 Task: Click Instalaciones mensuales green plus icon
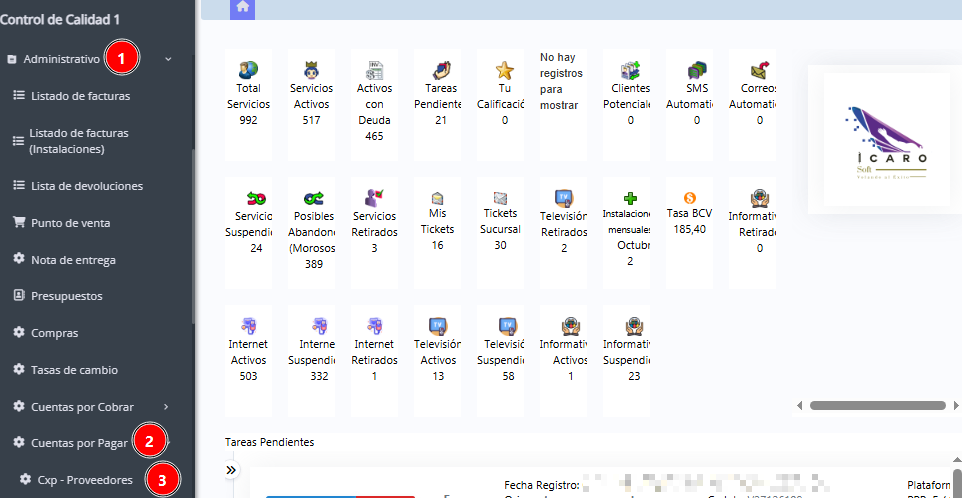point(631,198)
